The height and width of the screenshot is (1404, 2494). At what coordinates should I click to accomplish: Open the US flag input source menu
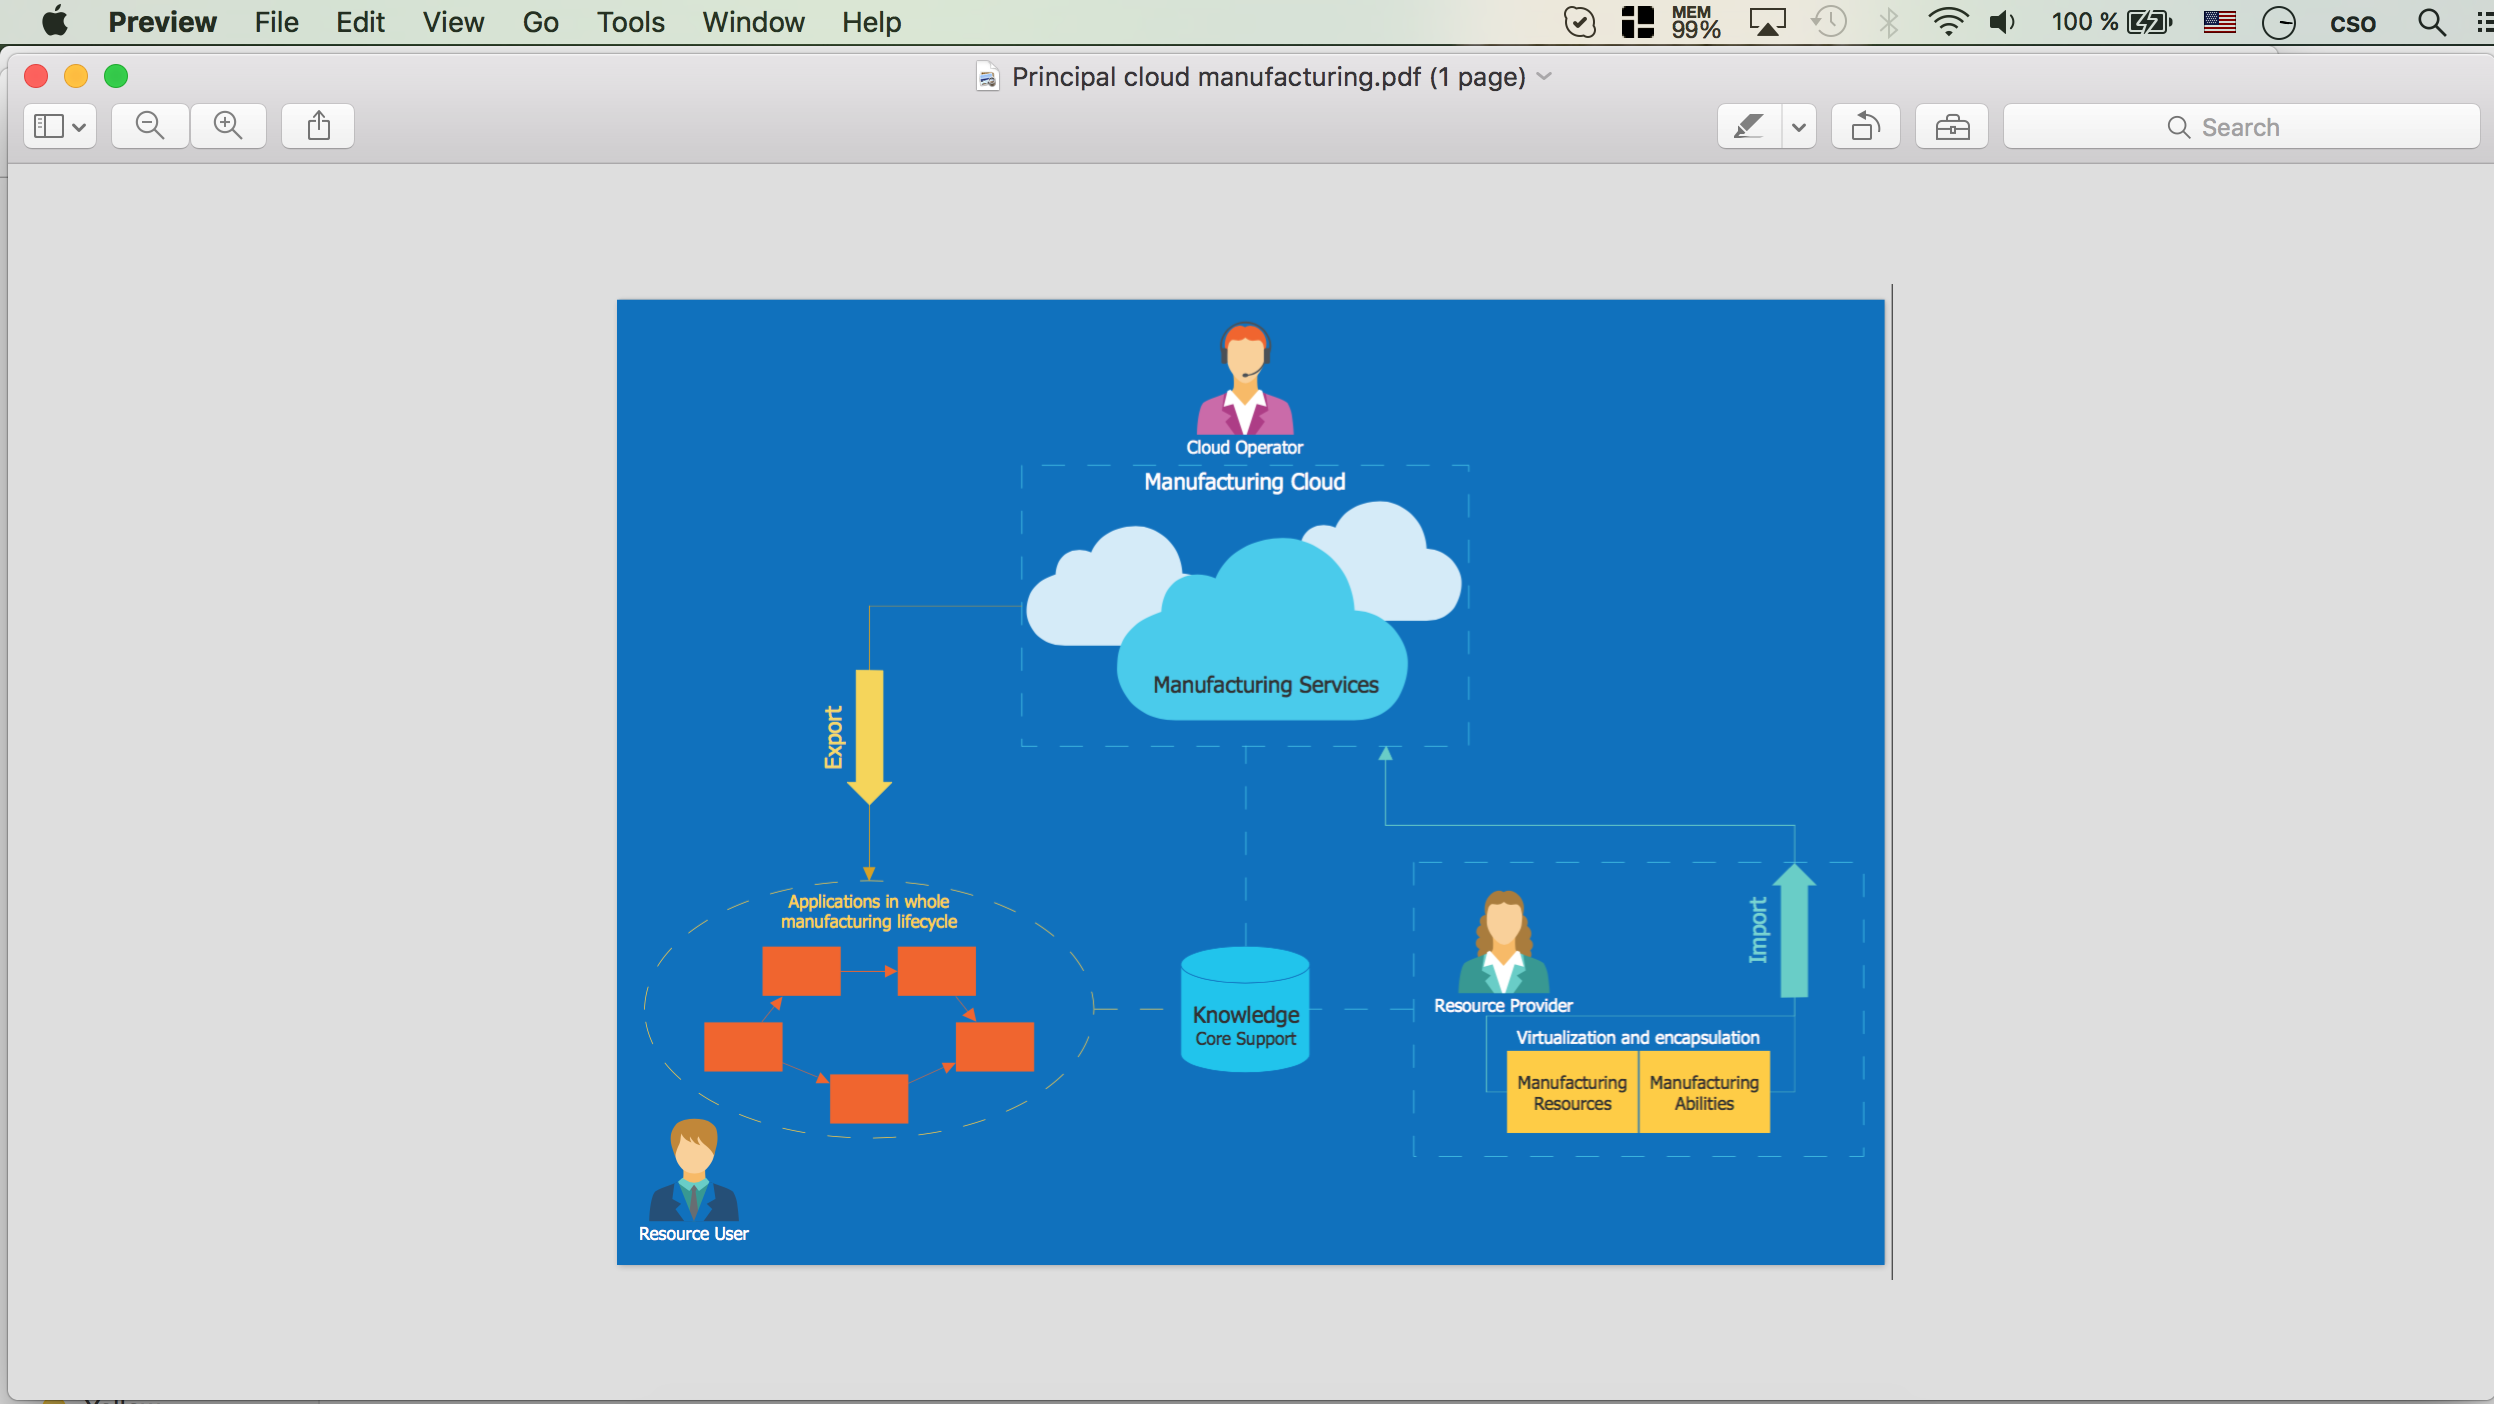click(2220, 22)
